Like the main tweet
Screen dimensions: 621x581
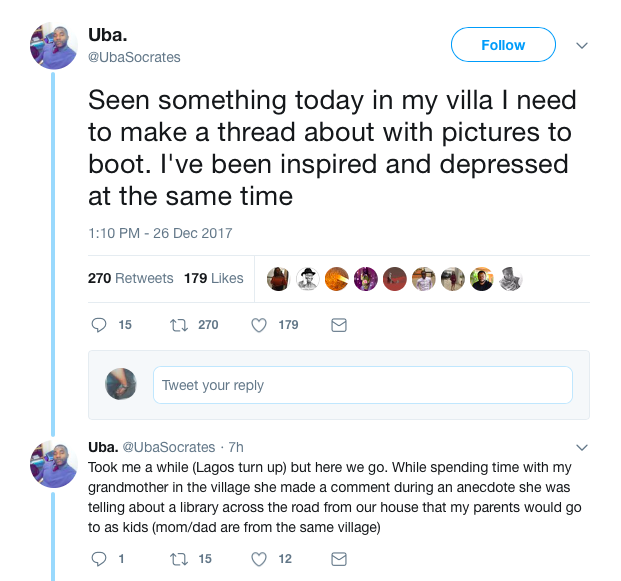click(259, 325)
